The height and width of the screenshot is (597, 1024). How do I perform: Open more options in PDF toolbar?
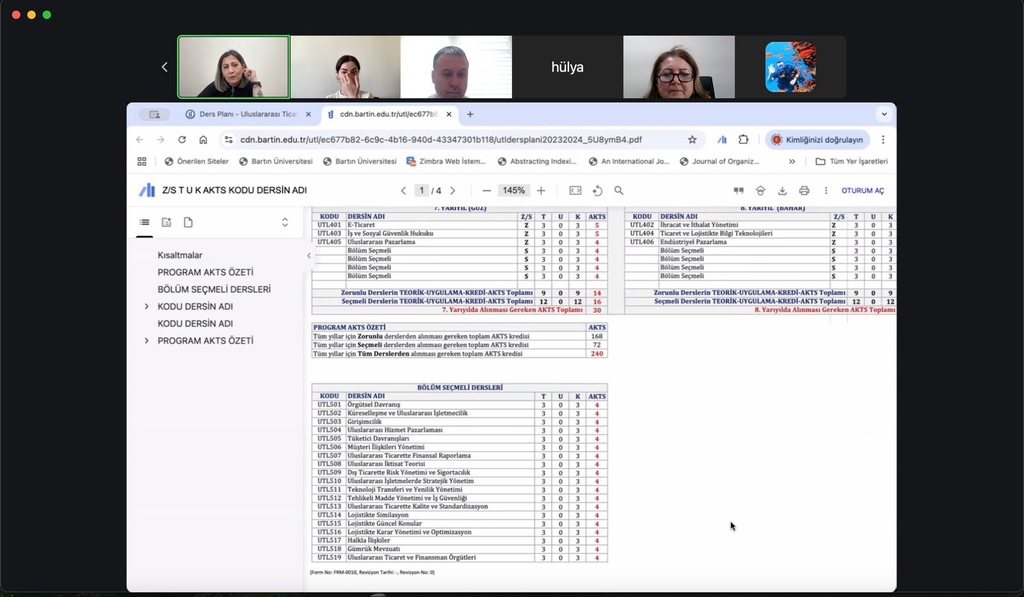coord(825,191)
